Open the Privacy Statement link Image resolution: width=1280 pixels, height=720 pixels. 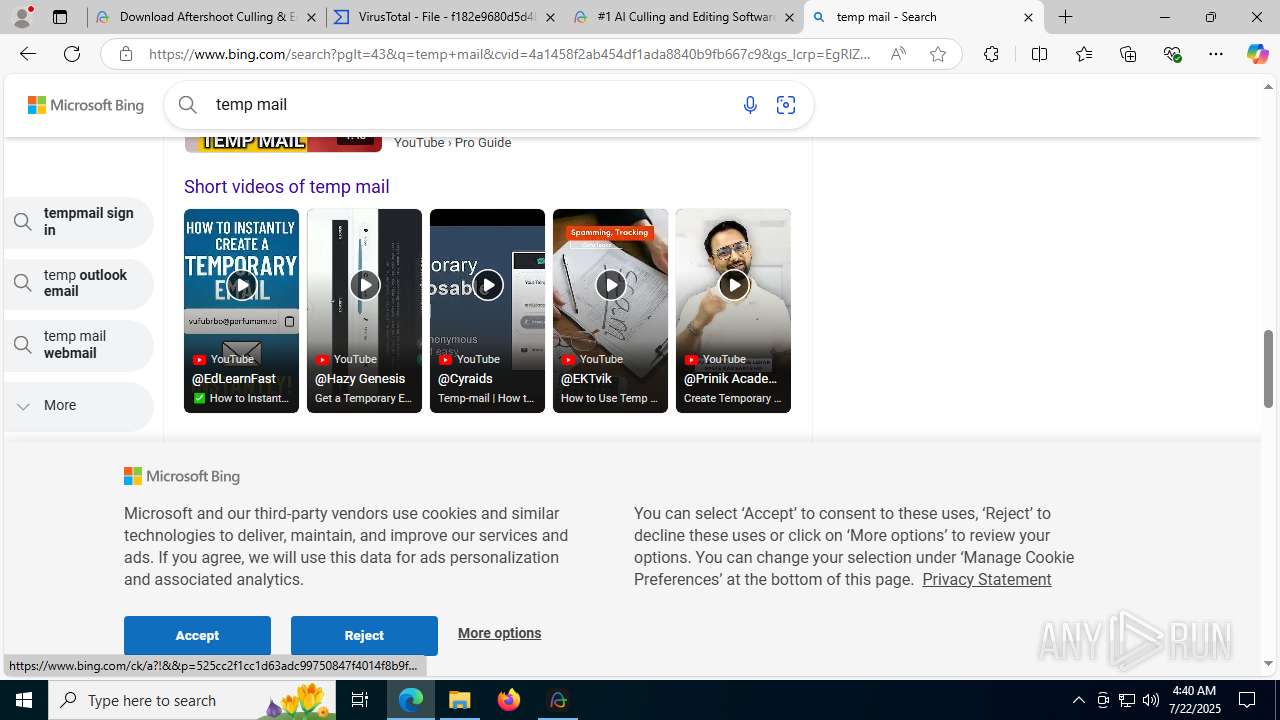coord(986,579)
